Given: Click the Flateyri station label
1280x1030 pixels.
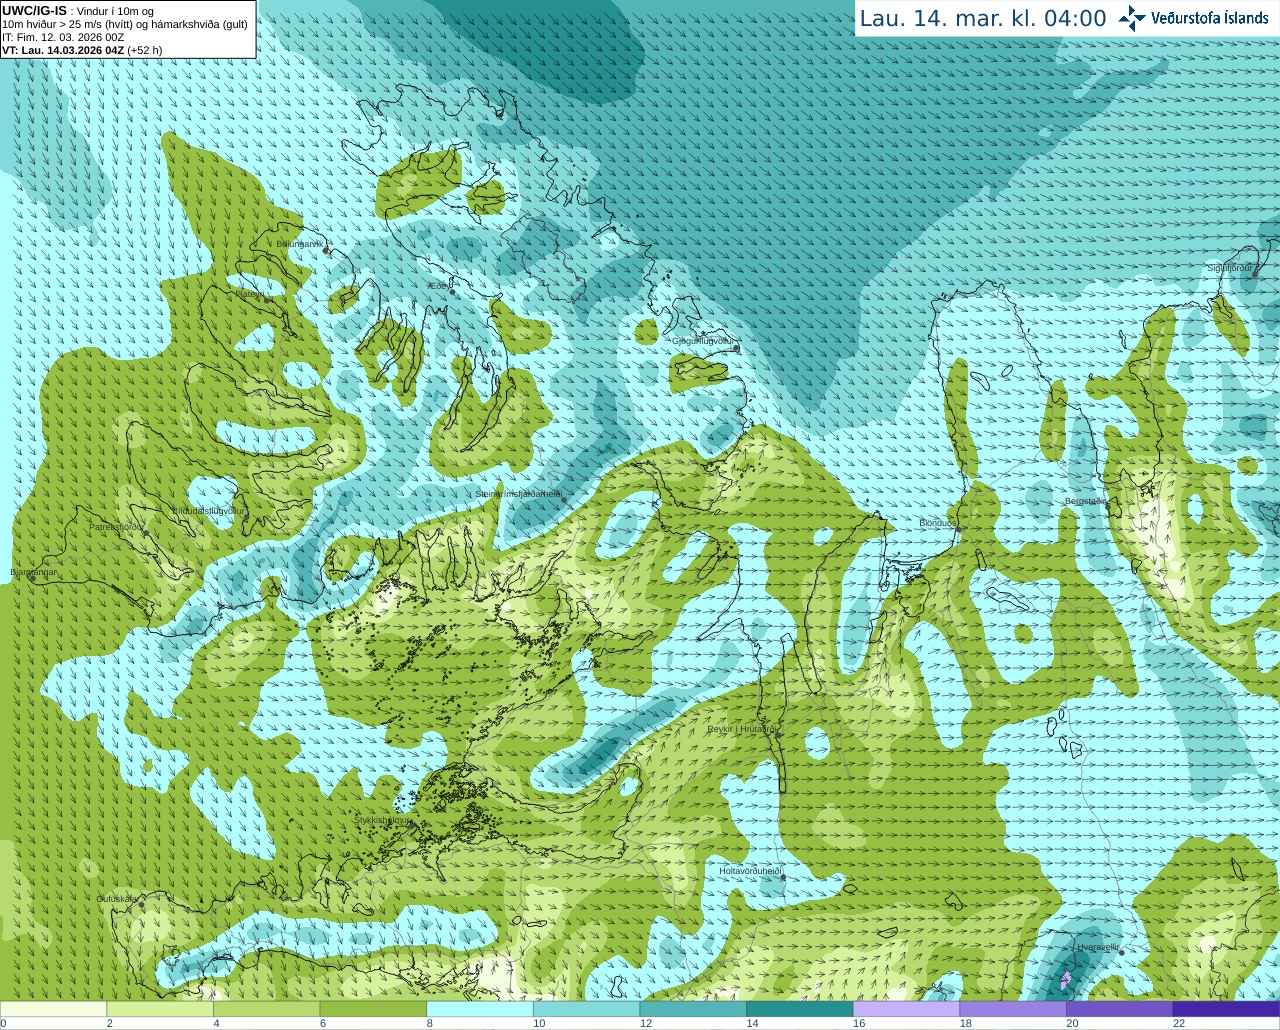Looking at the screenshot, I should tap(251, 294).
